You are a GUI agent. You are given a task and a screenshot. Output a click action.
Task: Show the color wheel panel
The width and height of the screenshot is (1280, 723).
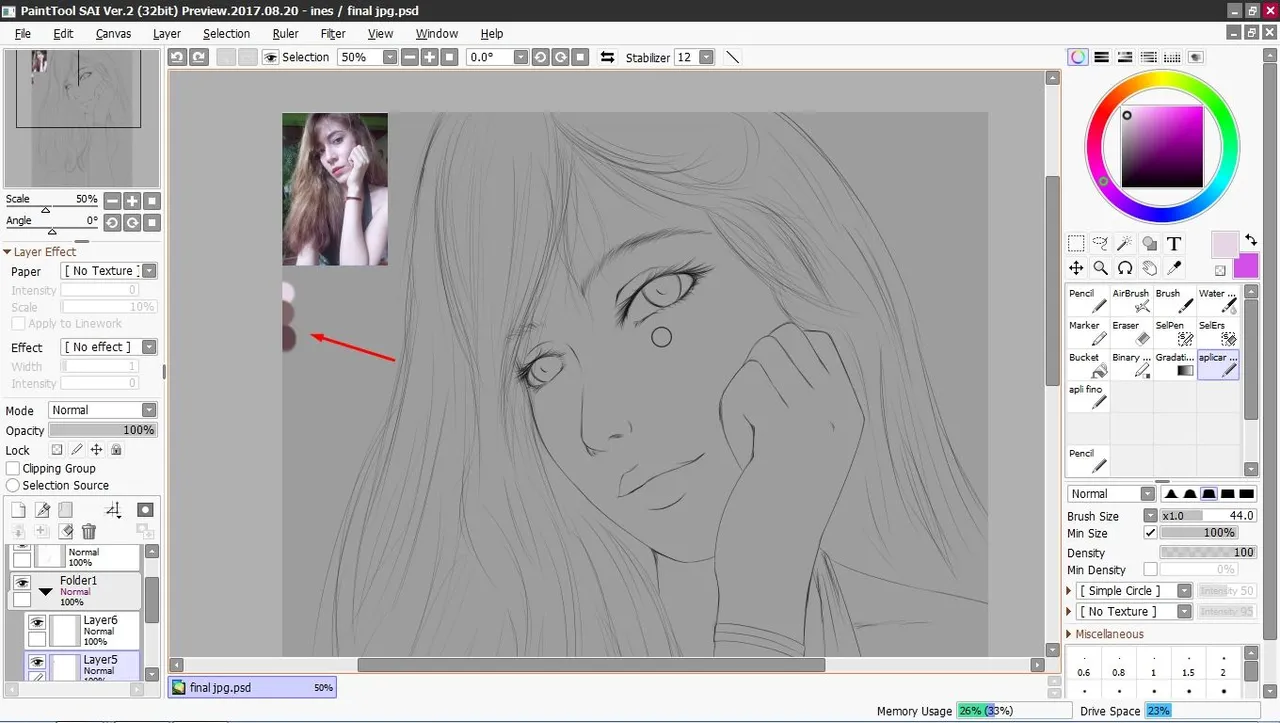pos(1077,57)
